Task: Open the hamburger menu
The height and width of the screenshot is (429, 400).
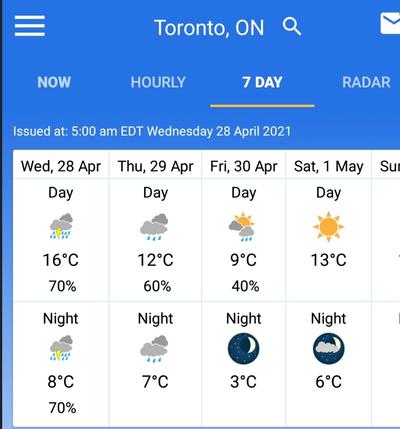Action: [x=30, y=26]
